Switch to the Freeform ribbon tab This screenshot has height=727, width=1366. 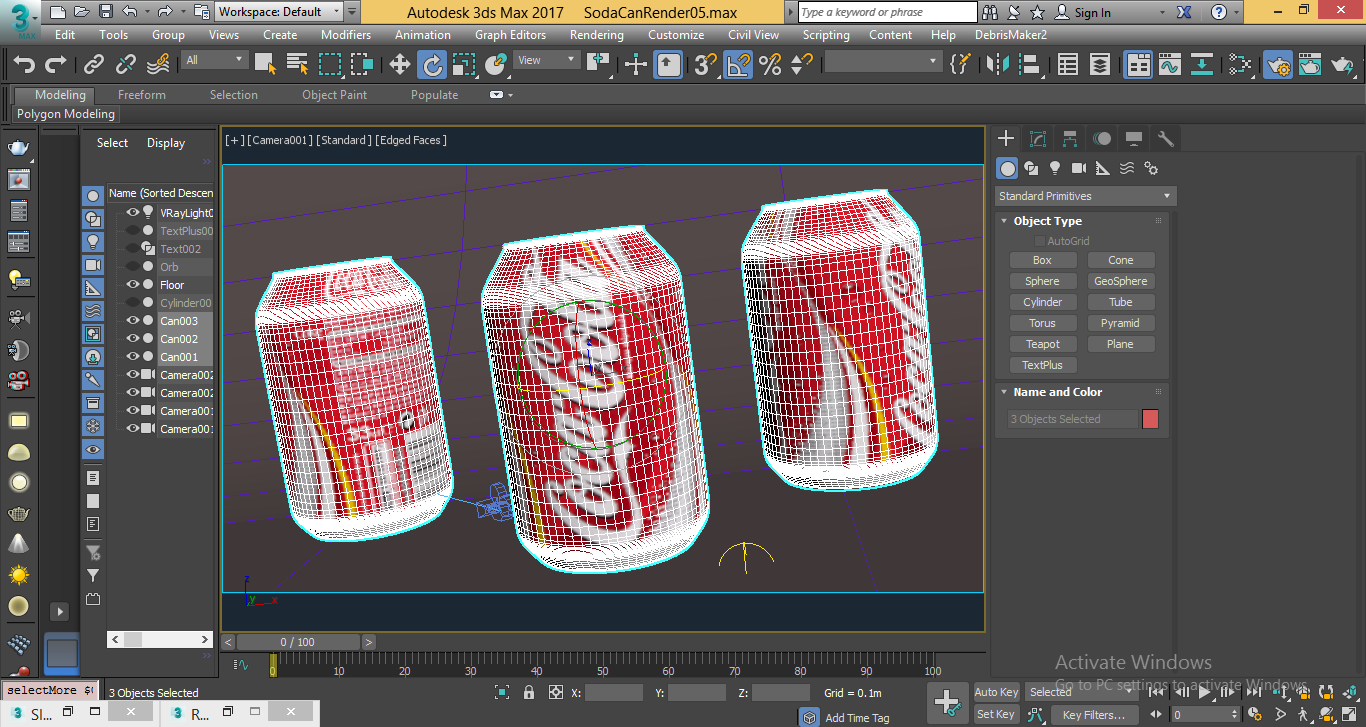pos(142,95)
